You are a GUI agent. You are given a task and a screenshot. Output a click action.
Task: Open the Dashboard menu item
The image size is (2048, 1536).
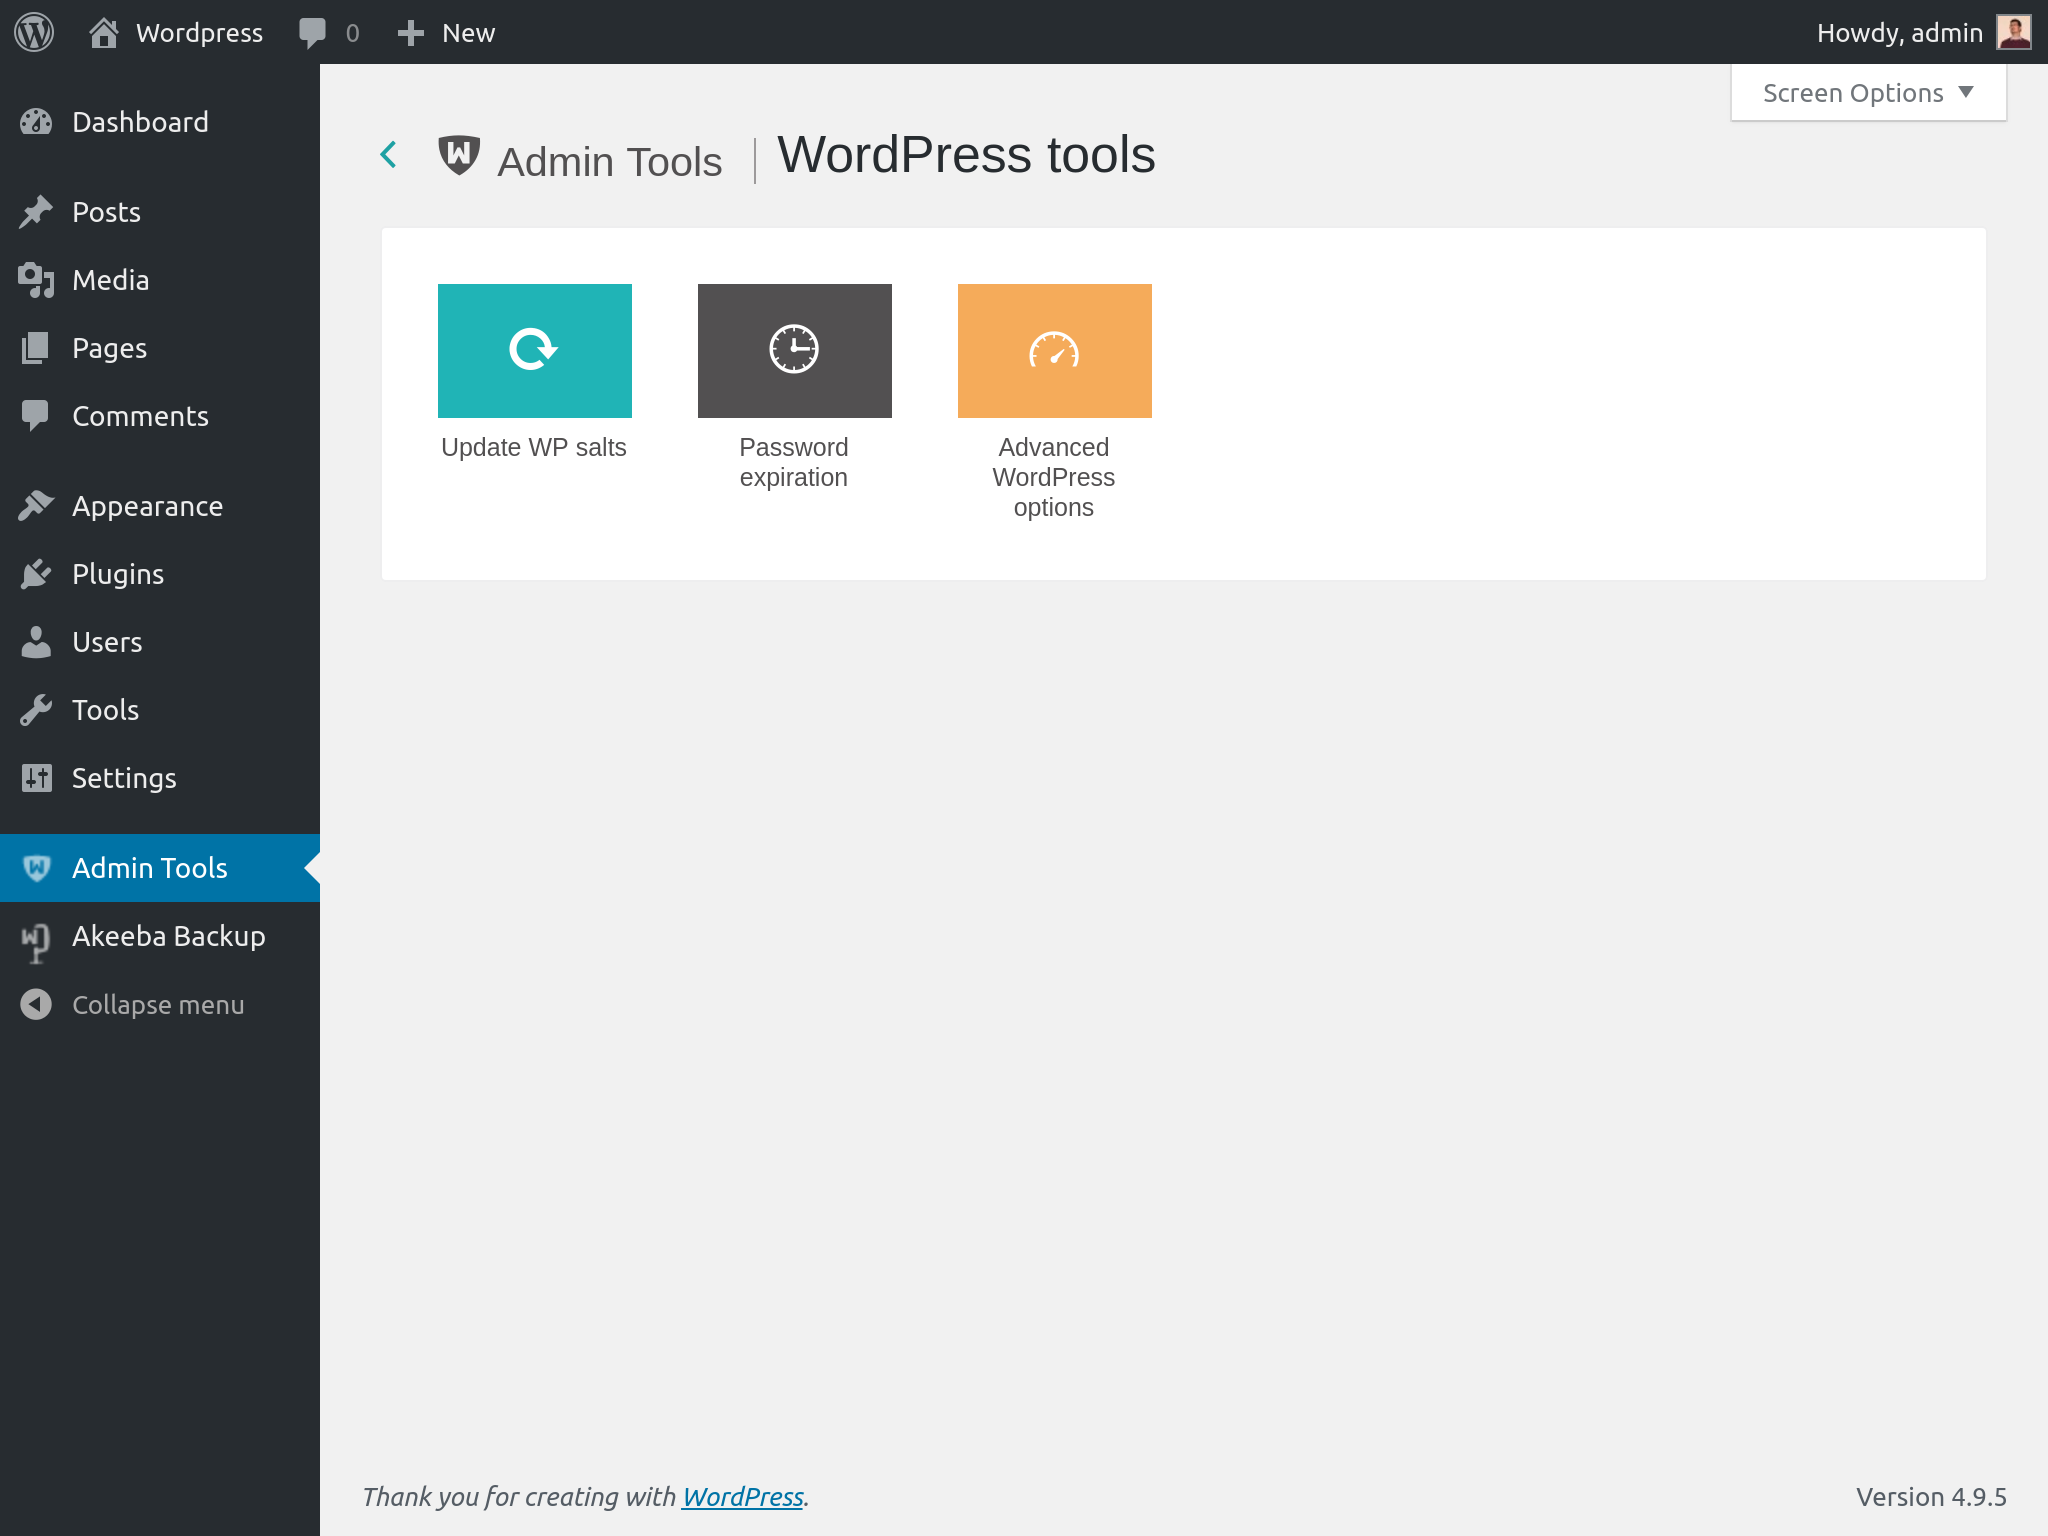point(140,122)
